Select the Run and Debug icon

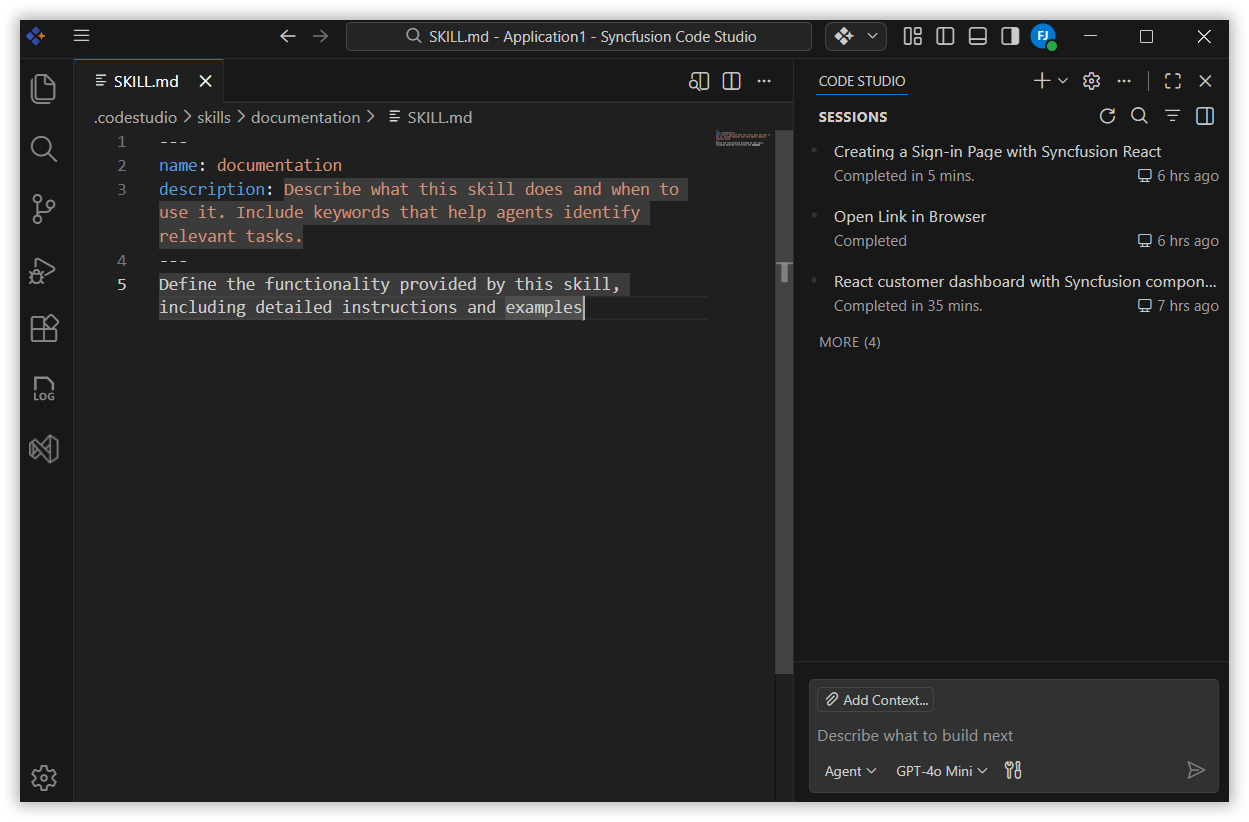[x=43, y=269]
